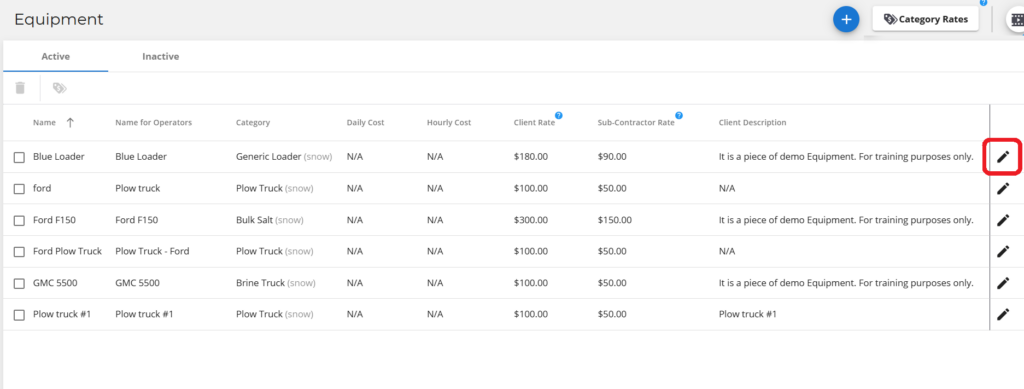
Task: Click the tag icon next to trash
Action: [59, 88]
